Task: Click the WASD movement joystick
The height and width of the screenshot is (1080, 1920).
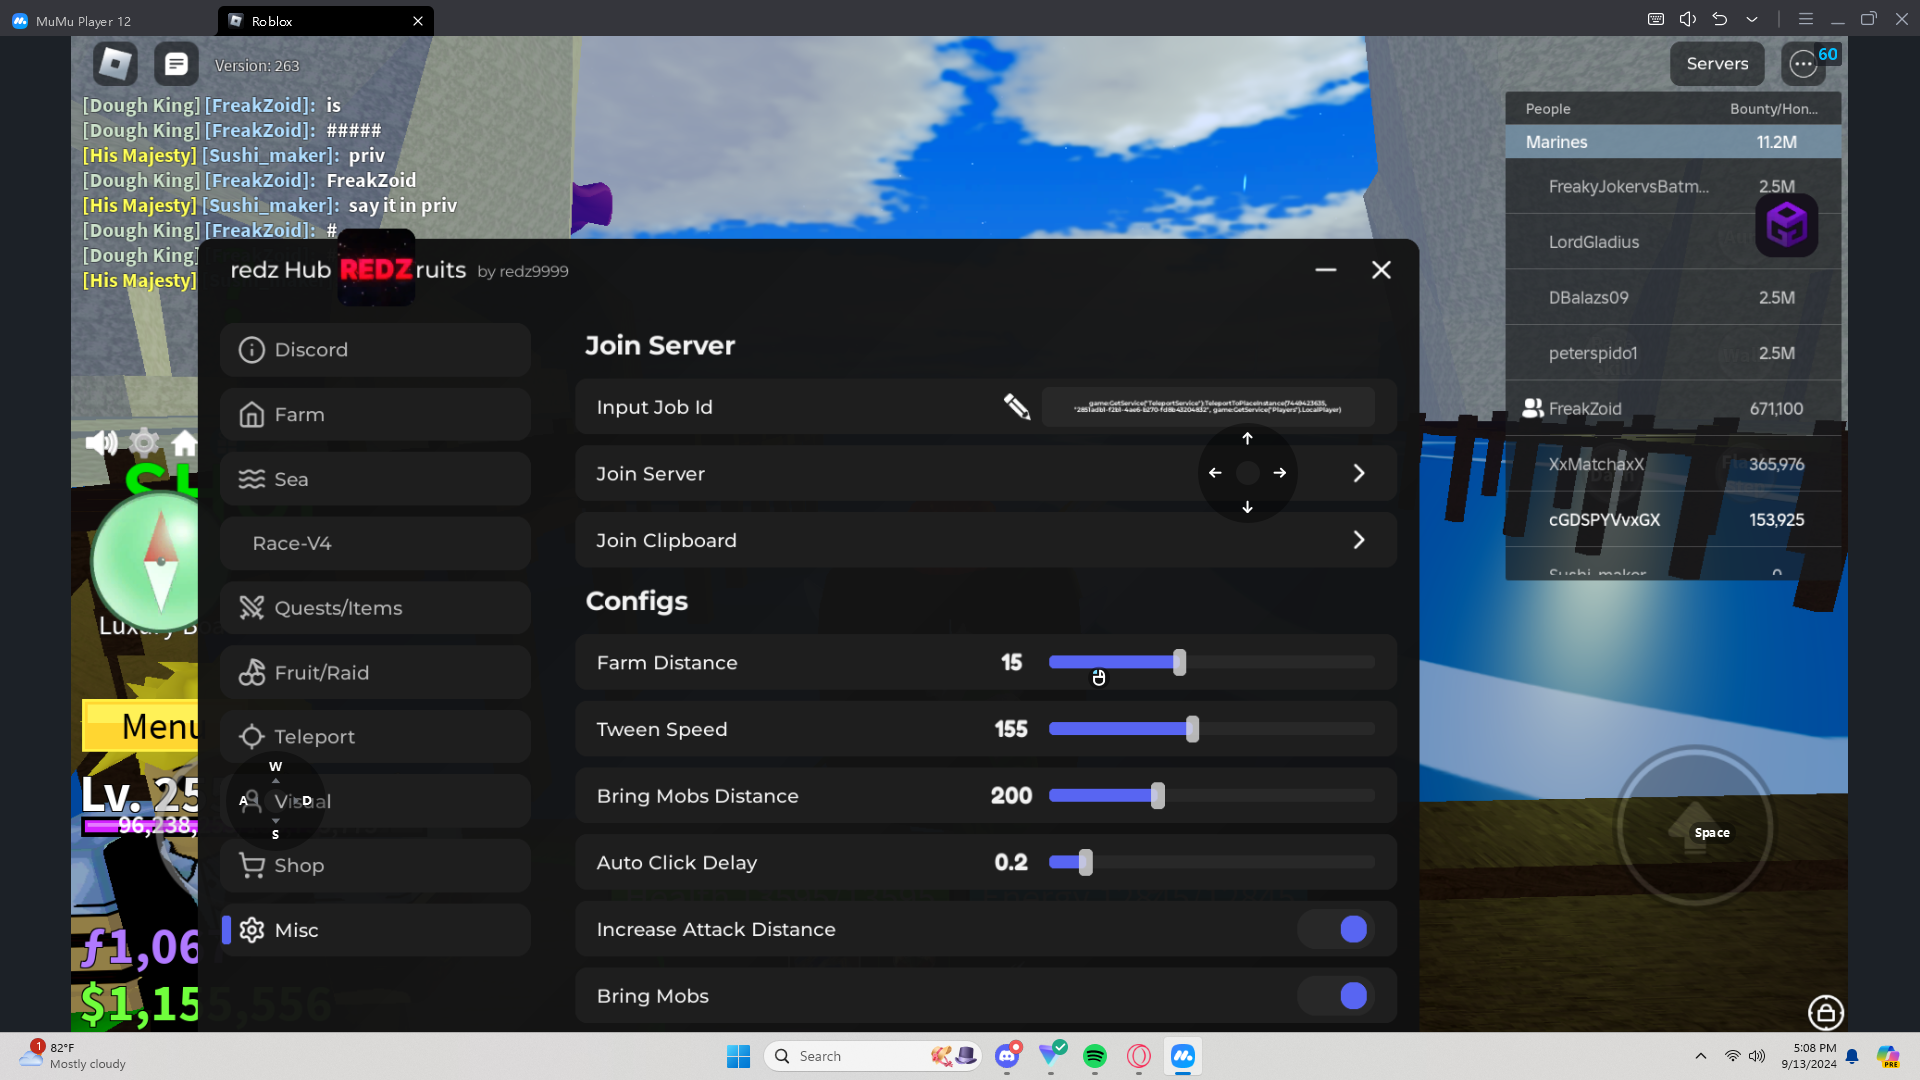Action: click(275, 801)
